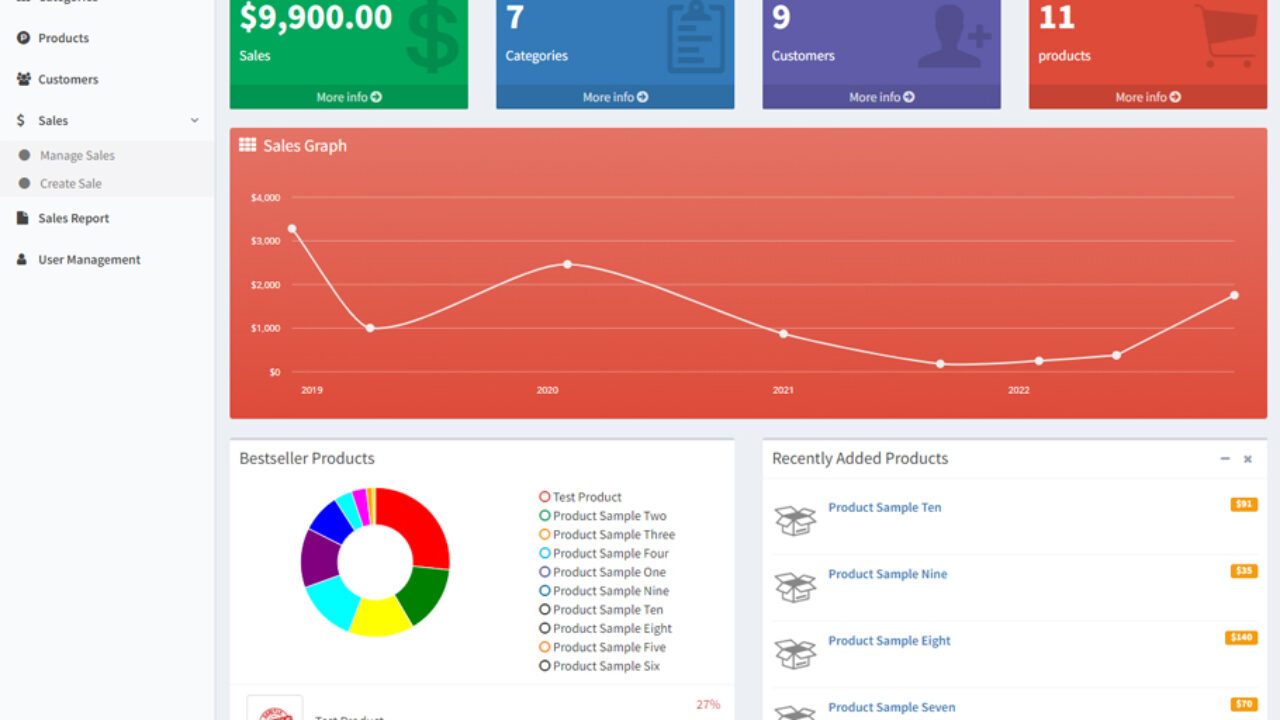The width and height of the screenshot is (1280, 720).
Task: Open the Products sidebar item
Action: [63, 38]
